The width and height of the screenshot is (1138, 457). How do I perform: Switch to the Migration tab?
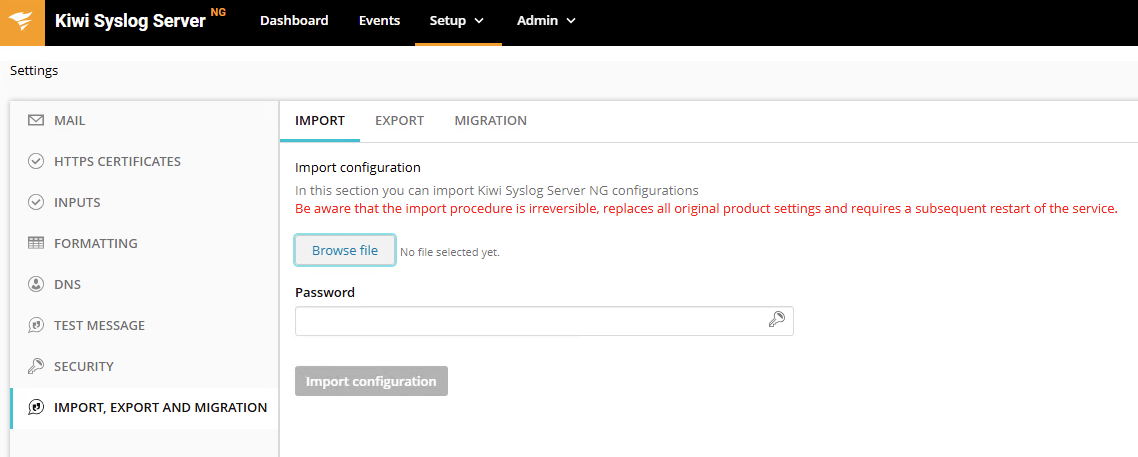490,120
